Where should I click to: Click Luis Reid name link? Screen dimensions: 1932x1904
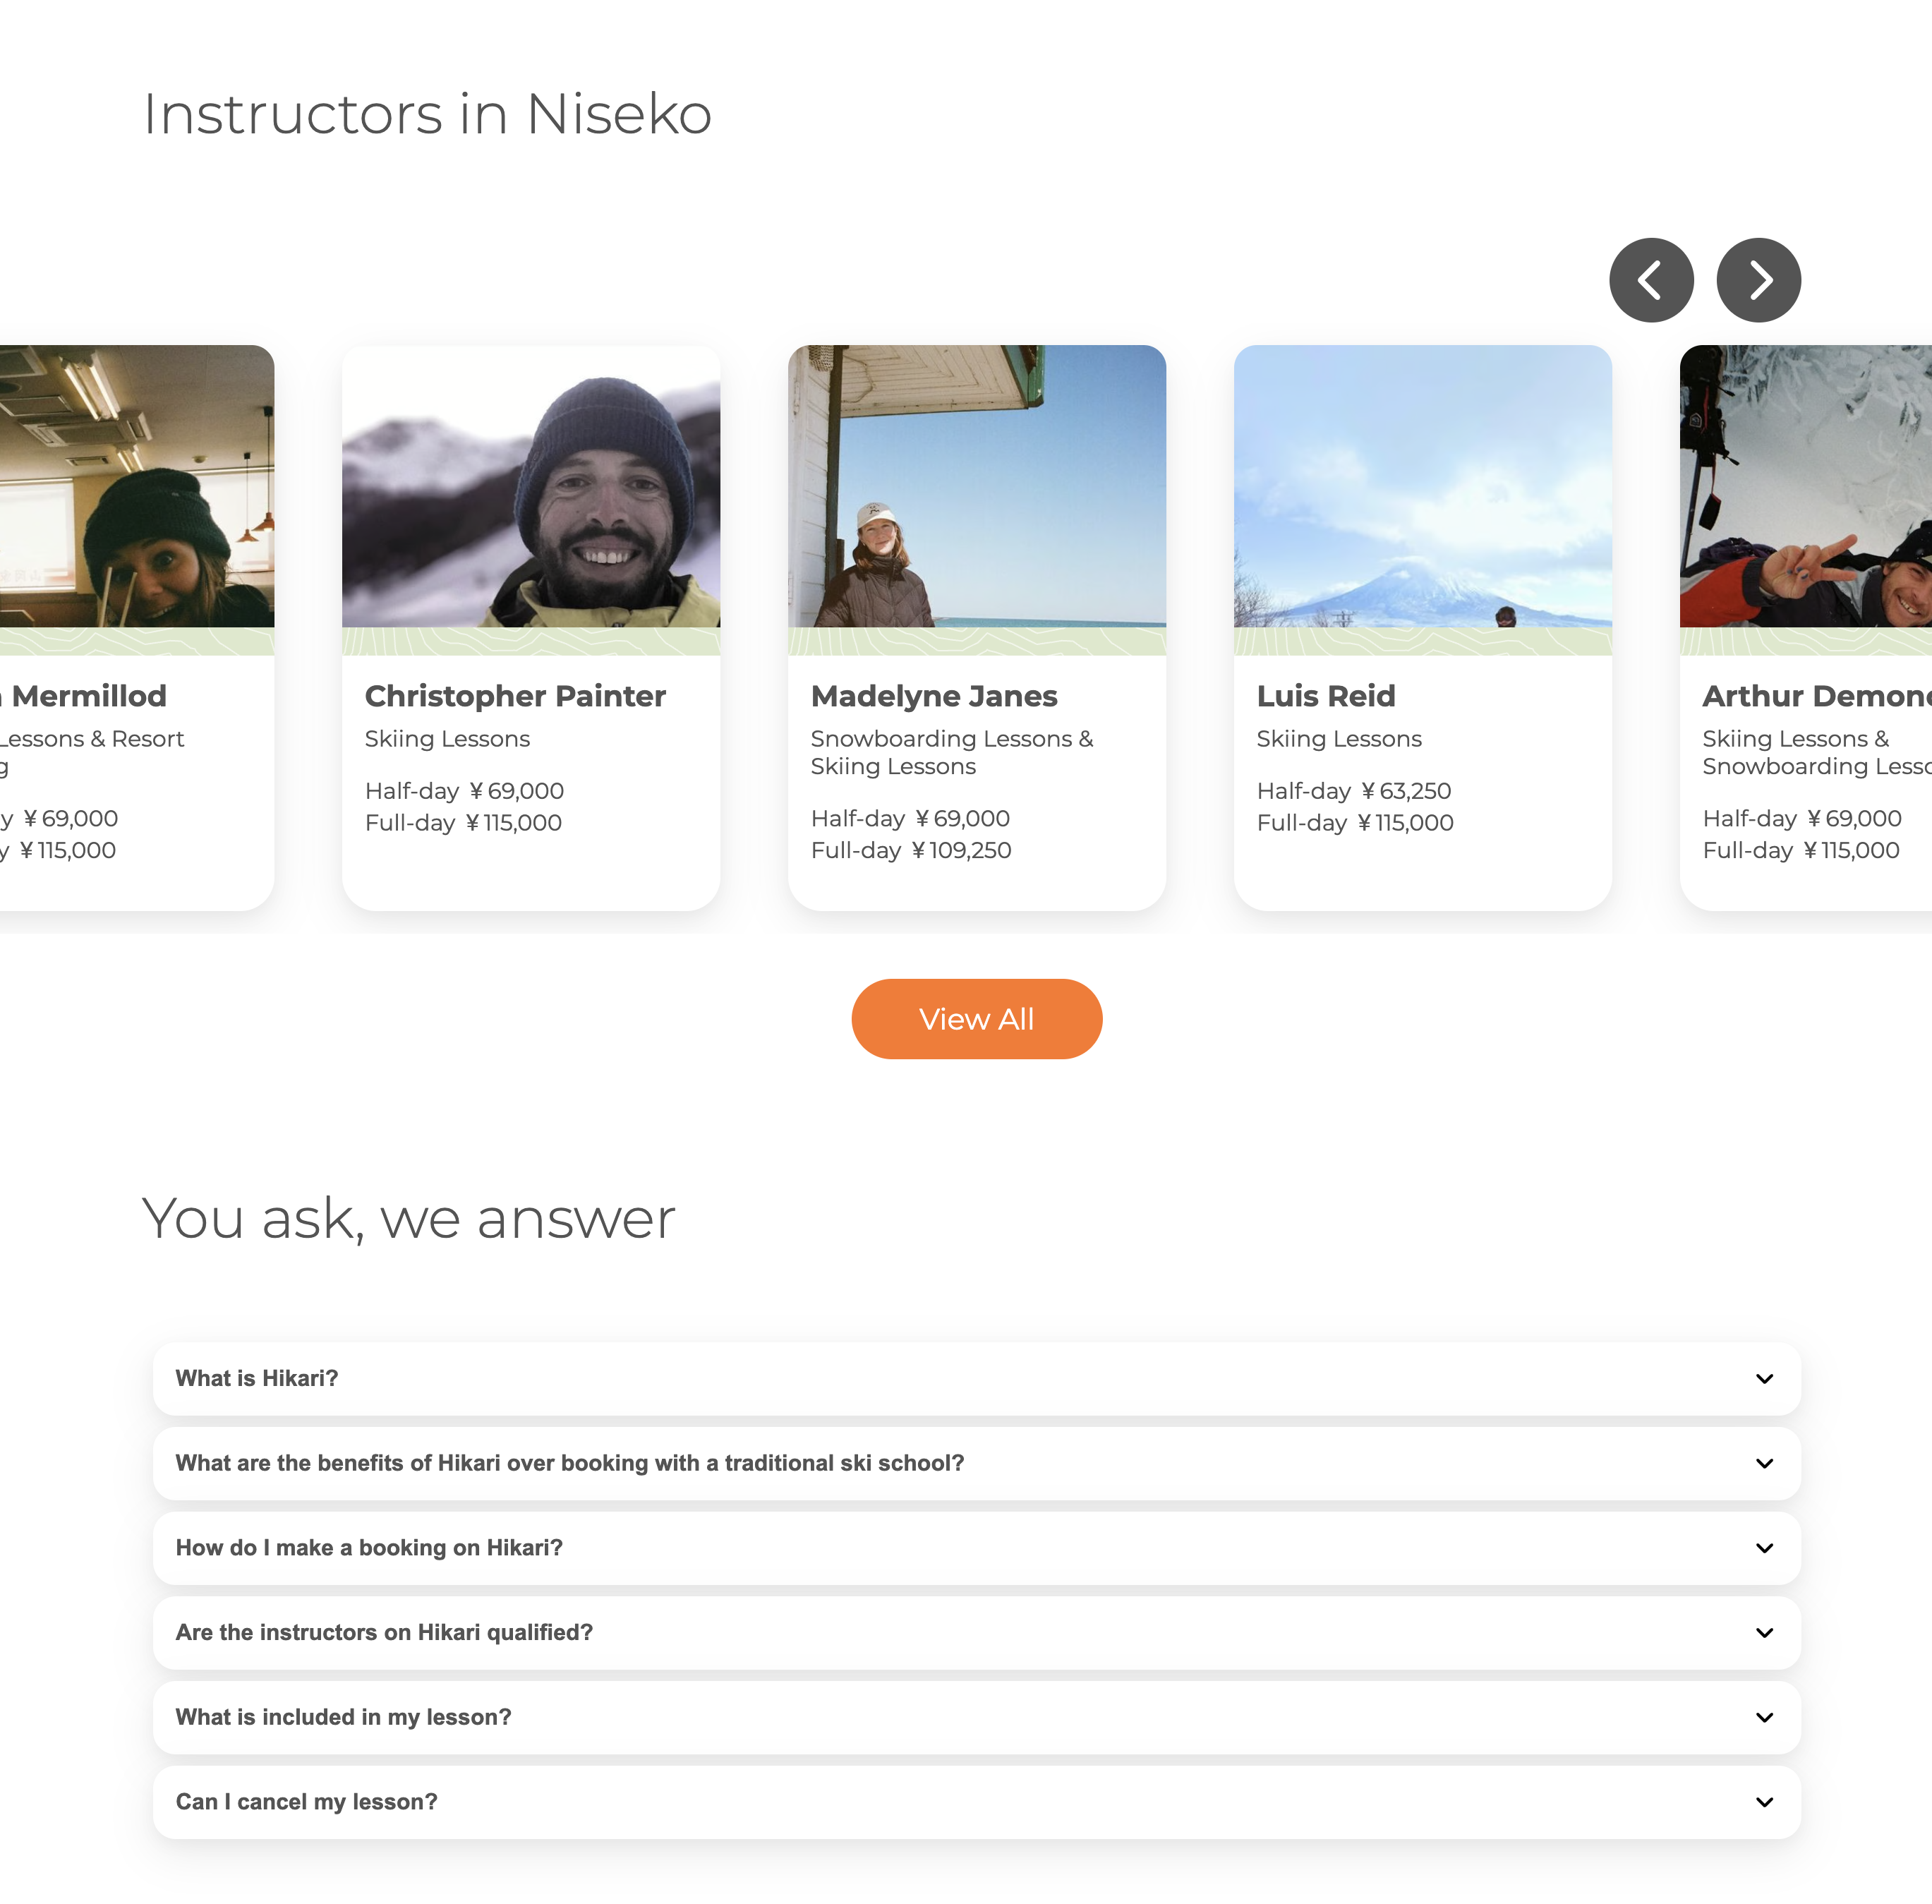point(1326,696)
